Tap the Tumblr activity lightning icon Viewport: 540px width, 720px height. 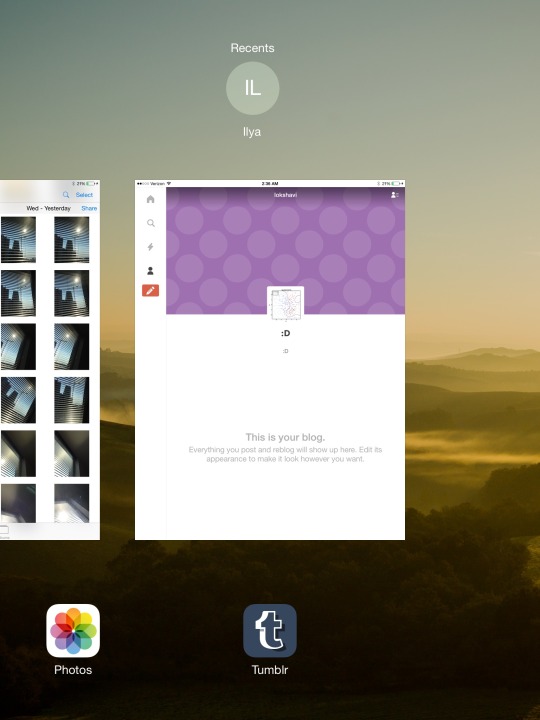point(151,247)
